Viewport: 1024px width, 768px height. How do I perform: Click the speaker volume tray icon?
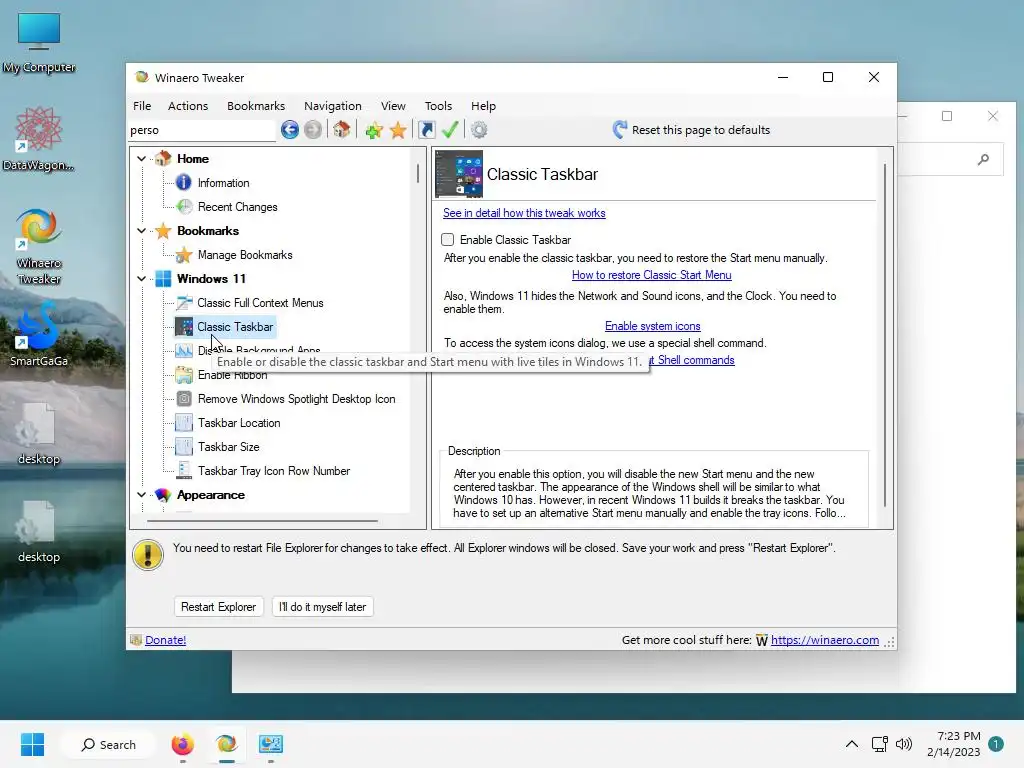click(x=904, y=744)
